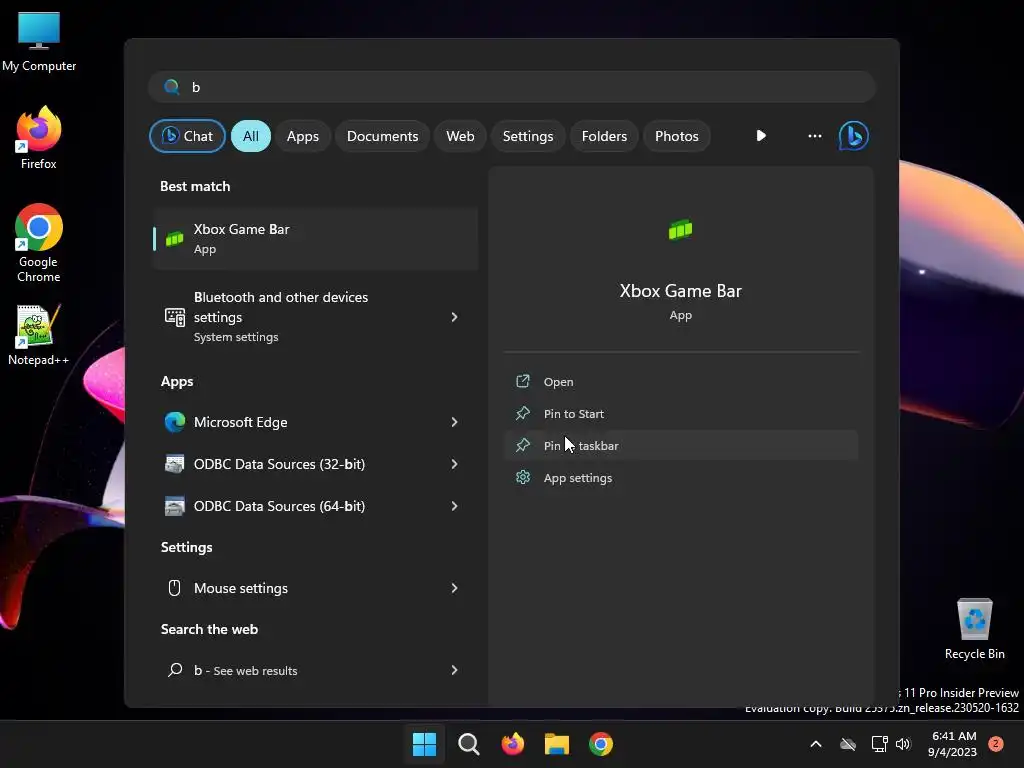Open ODBC Data Sources (64-bit) result
The image size is (1024, 768).
[x=315, y=506]
